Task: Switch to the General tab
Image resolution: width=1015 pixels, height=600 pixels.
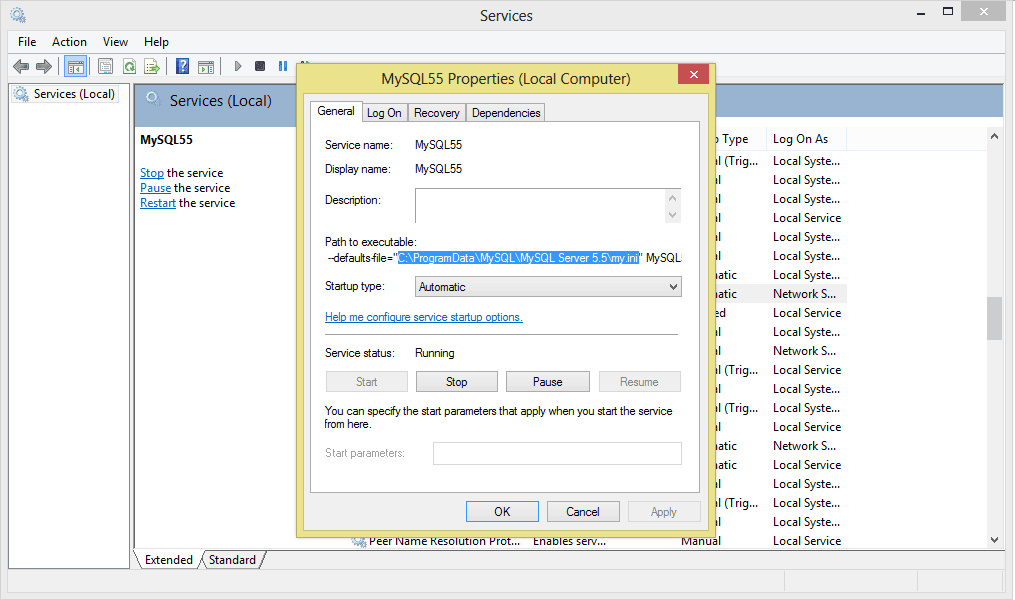Action: point(336,111)
